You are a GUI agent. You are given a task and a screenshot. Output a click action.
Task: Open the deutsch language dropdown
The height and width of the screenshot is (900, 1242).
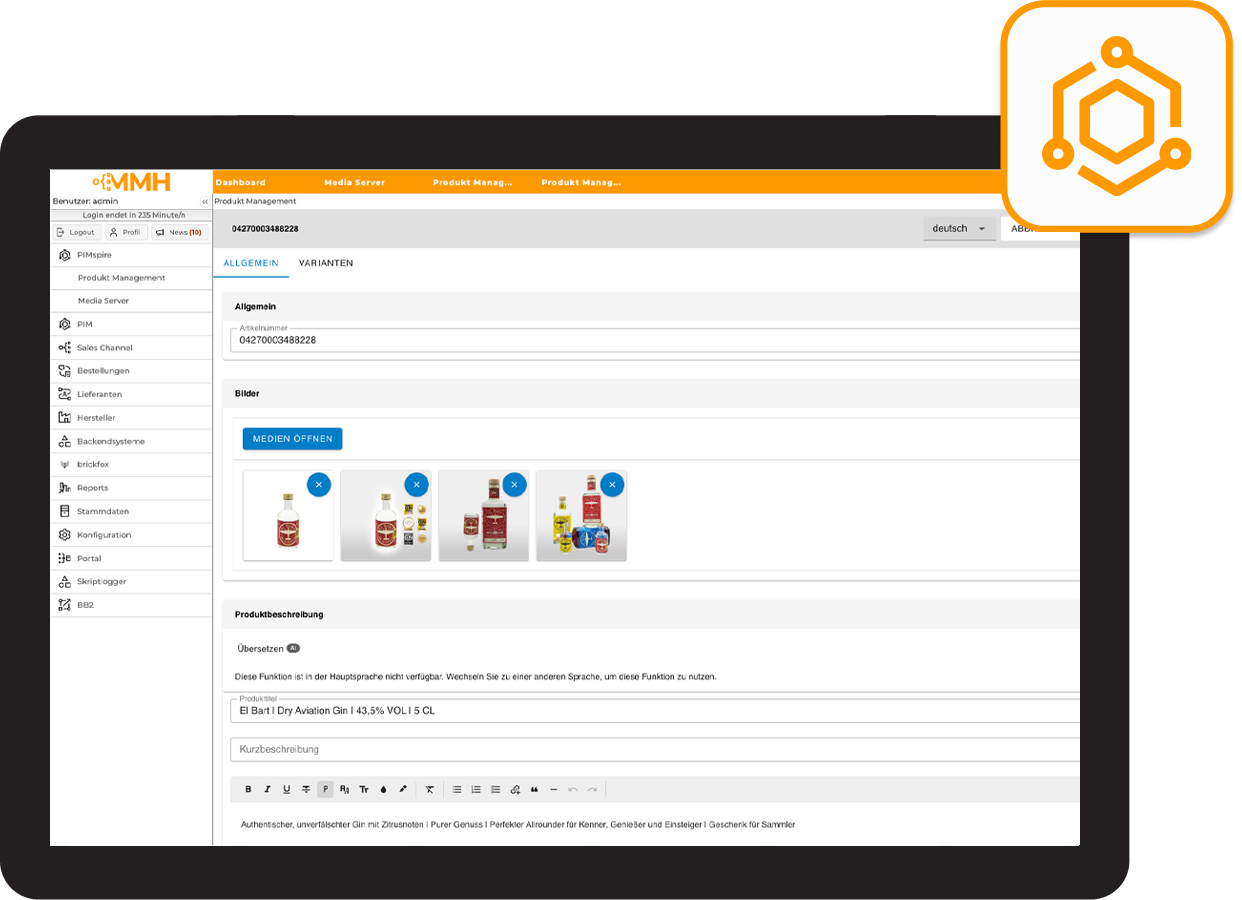coord(959,229)
